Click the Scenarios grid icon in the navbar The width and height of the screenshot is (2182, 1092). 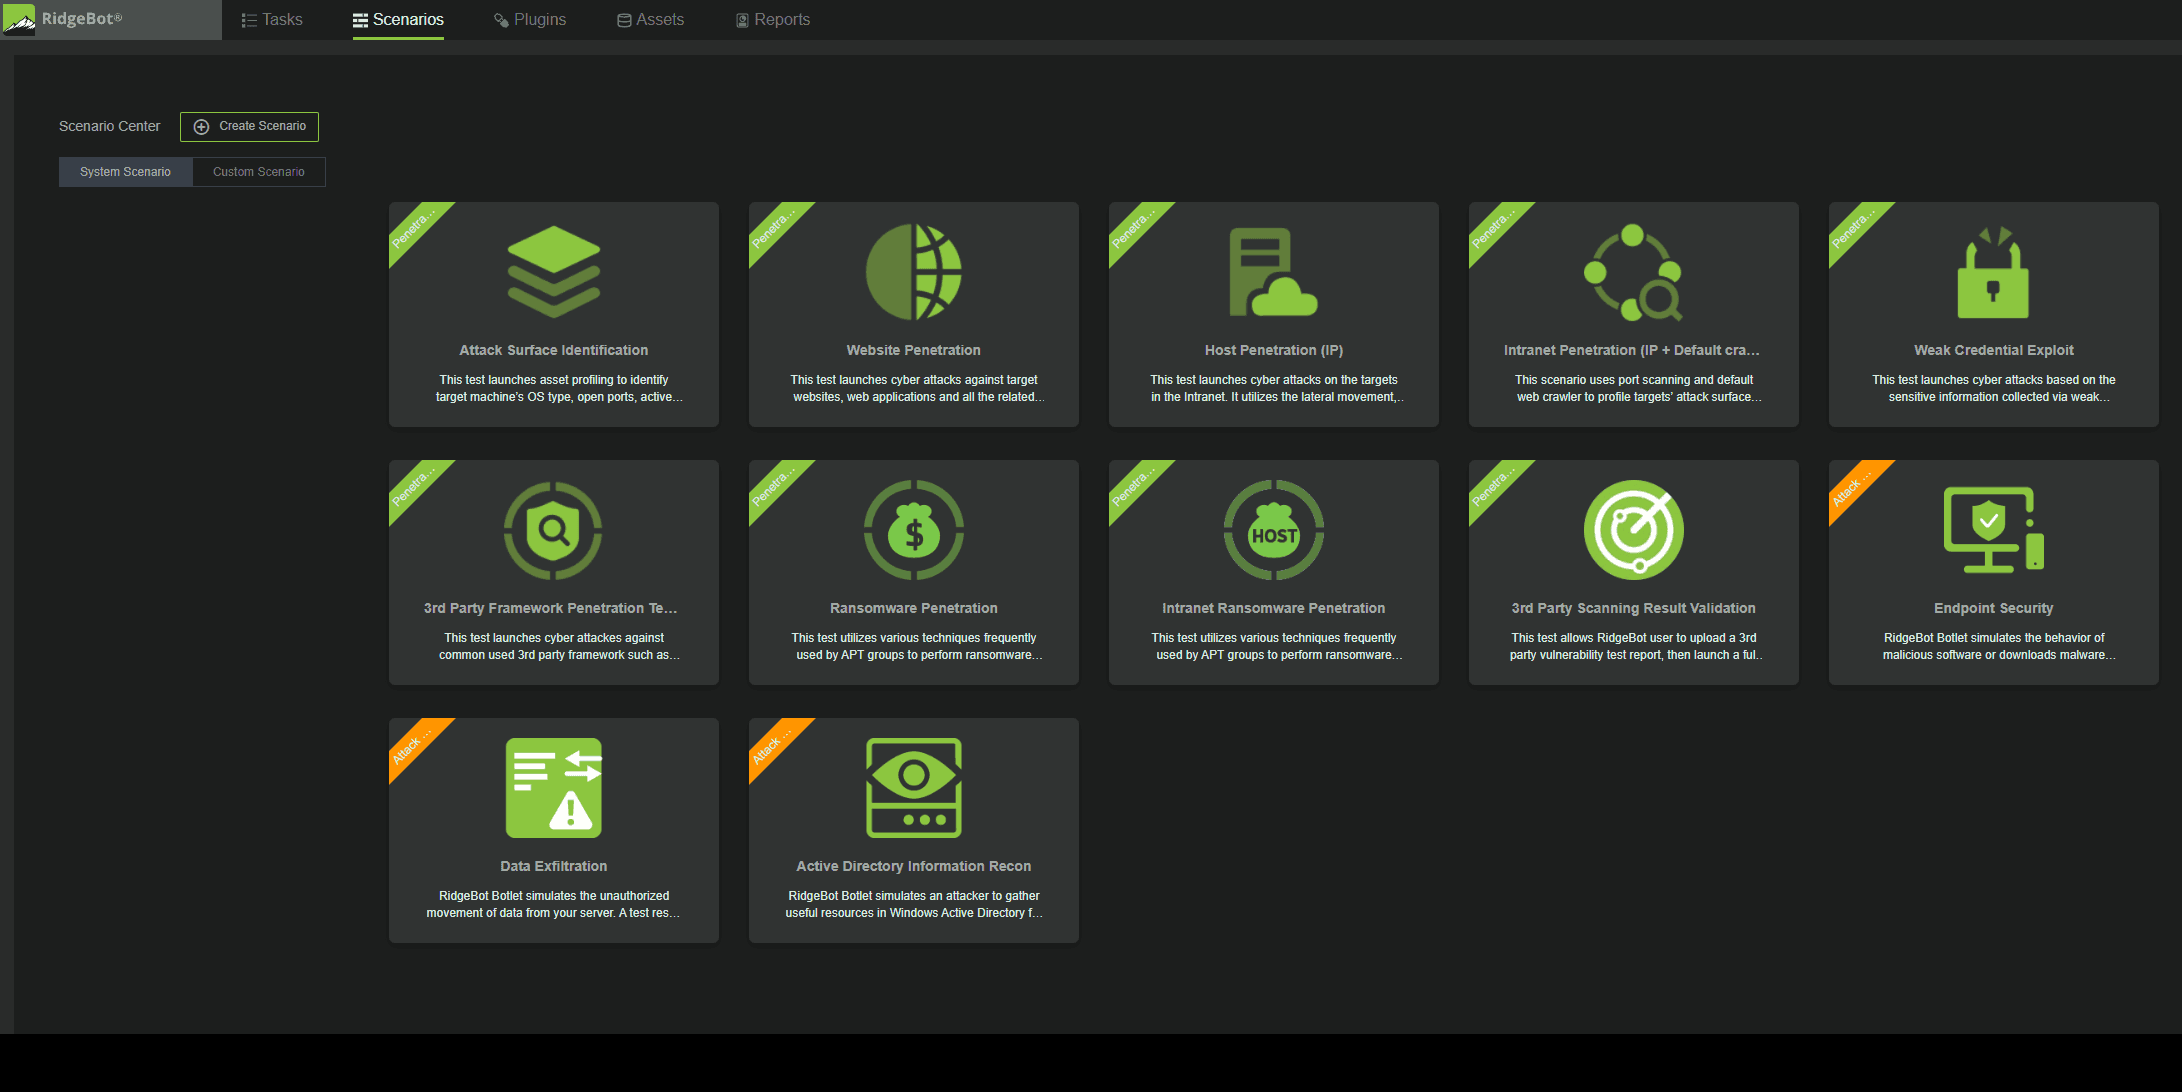coord(360,20)
